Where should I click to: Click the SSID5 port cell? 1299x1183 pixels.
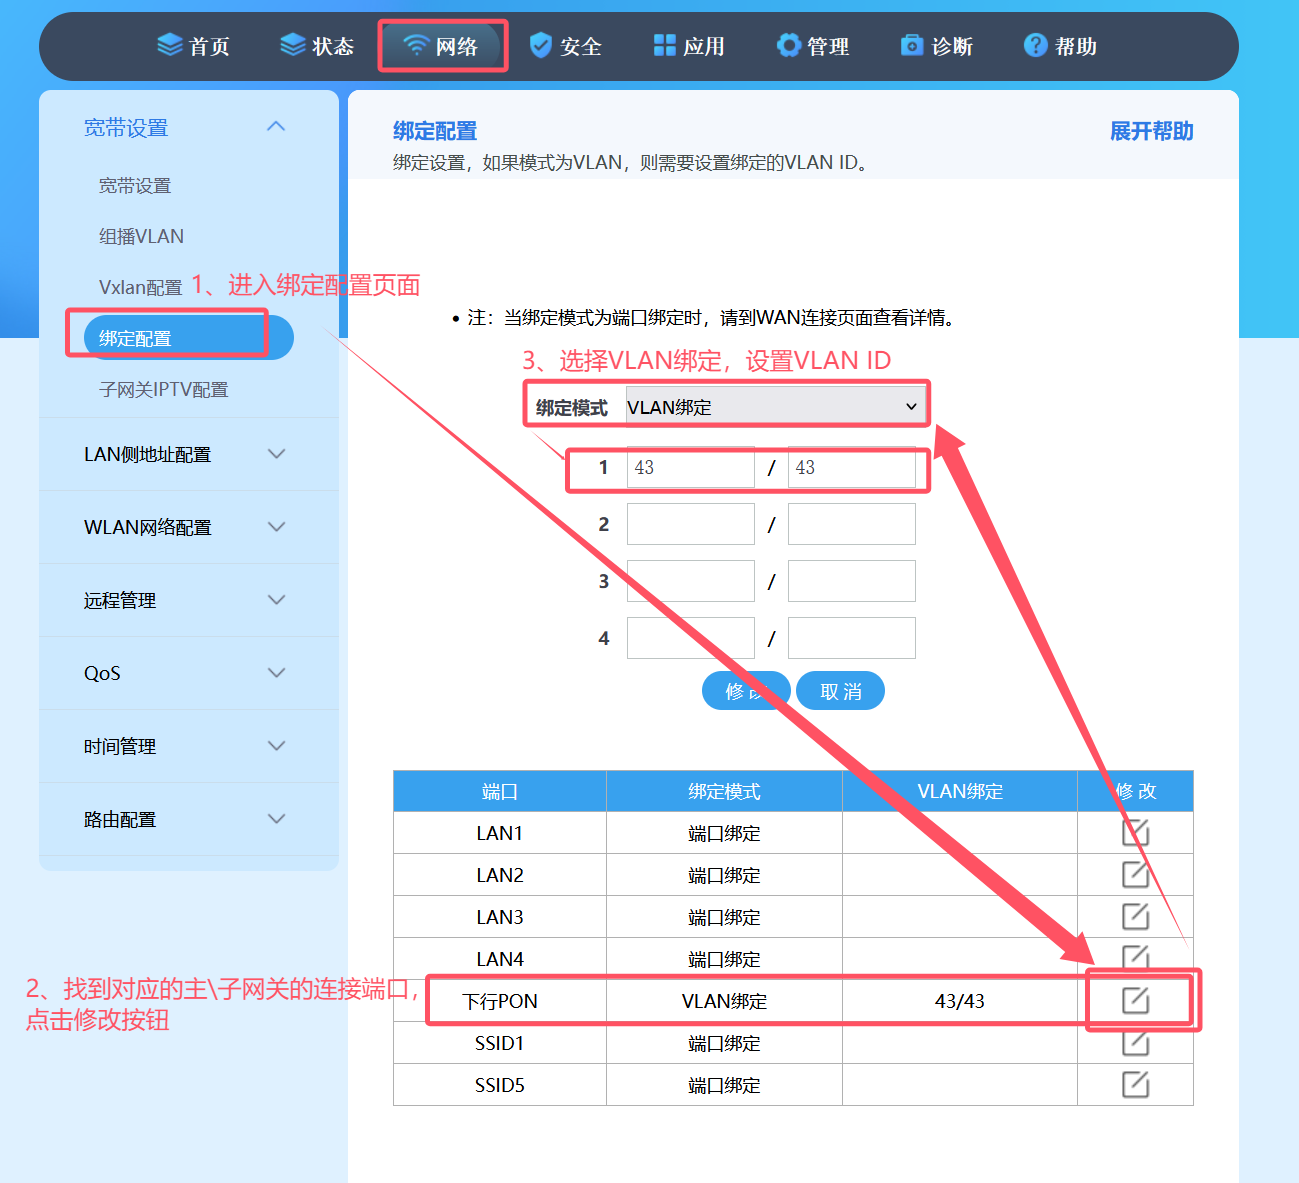click(500, 1085)
